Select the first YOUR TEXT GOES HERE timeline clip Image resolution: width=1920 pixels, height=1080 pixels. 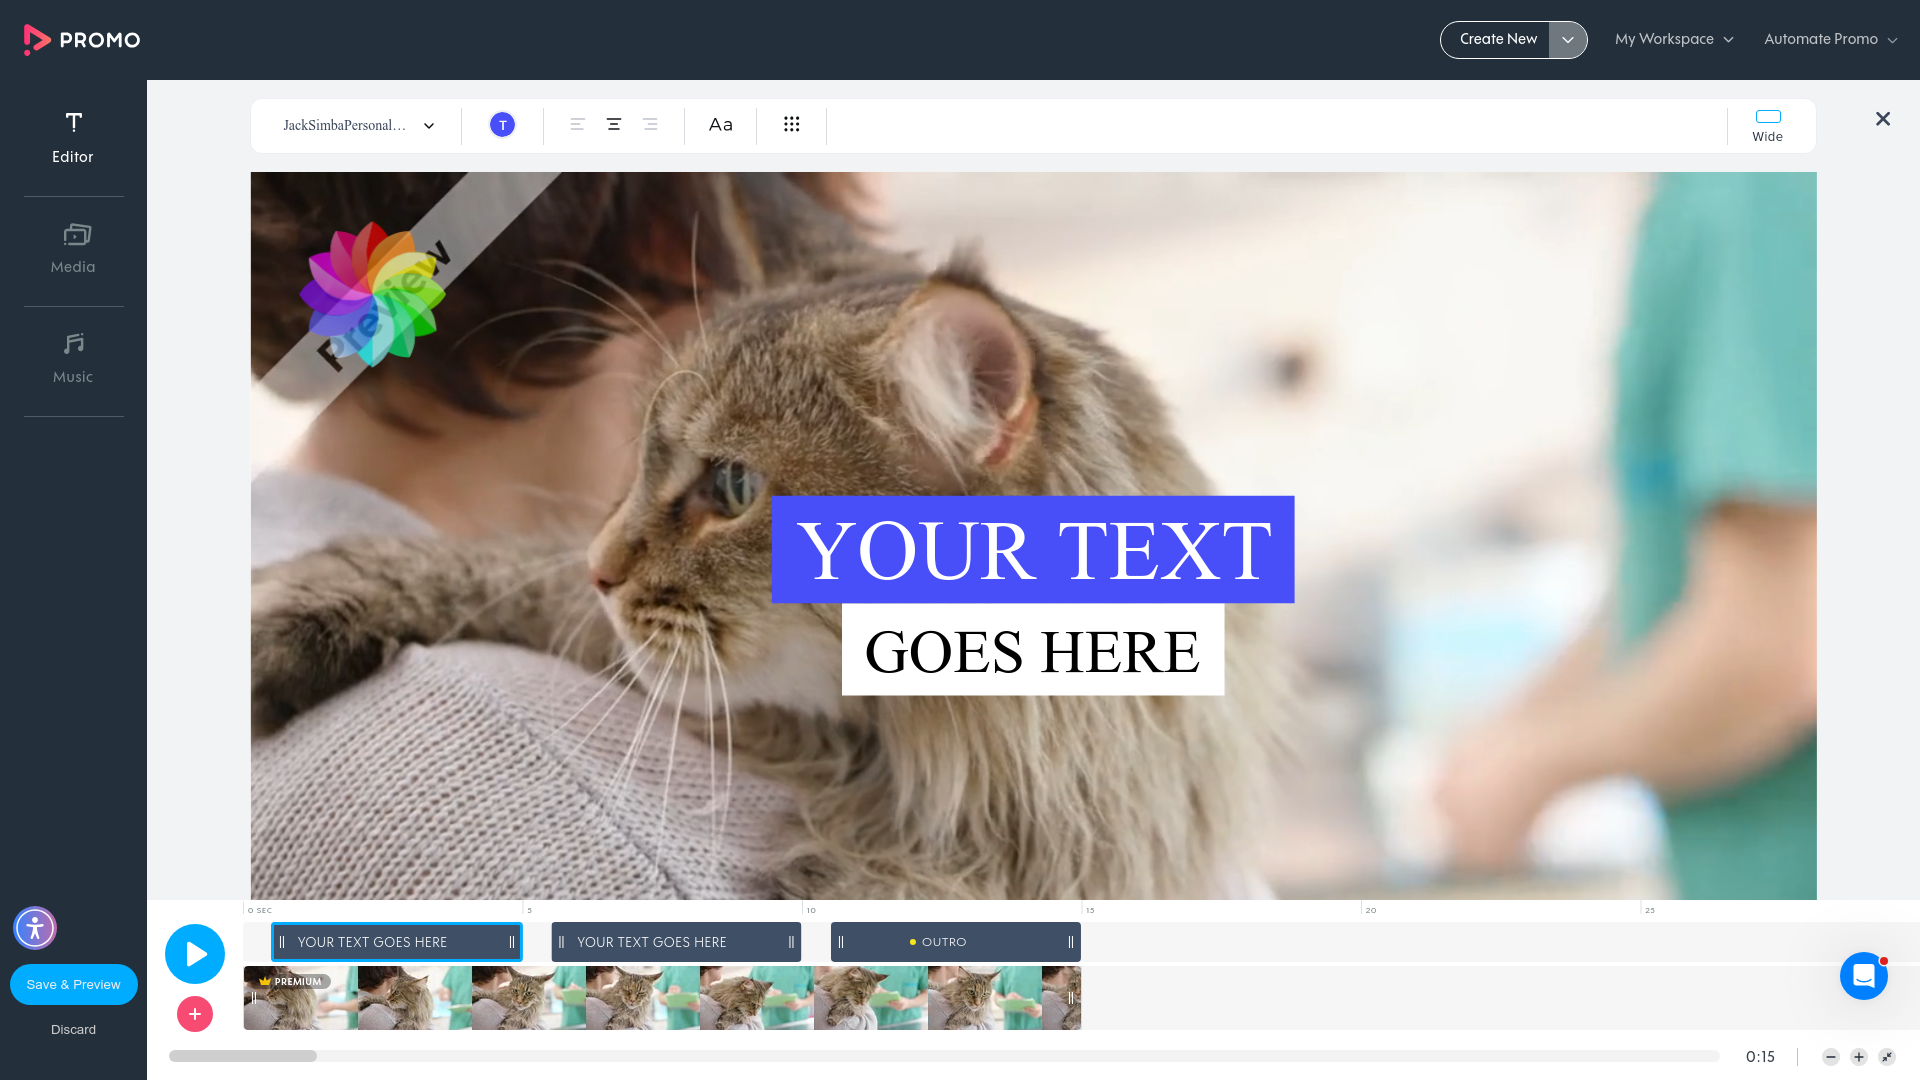pos(397,942)
